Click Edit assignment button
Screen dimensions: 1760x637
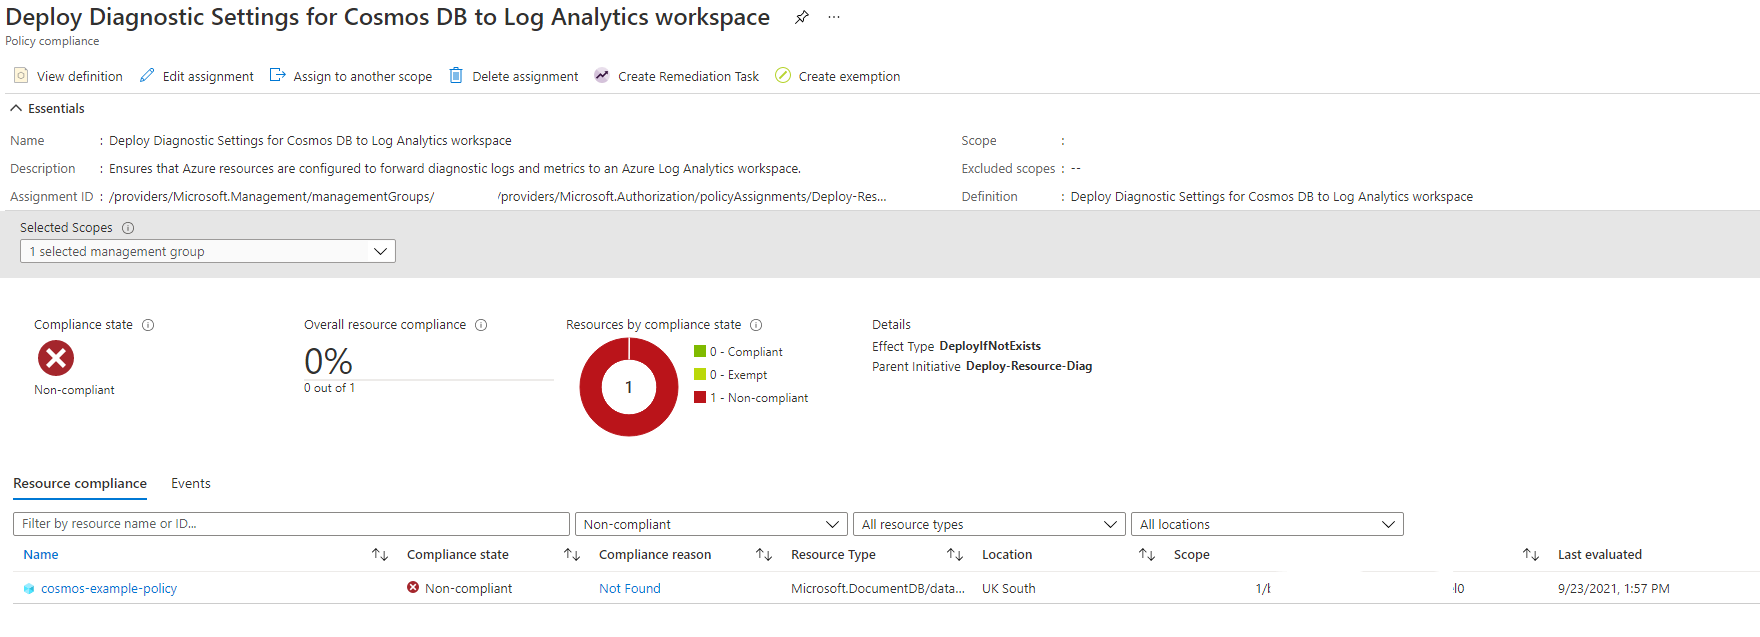pos(197,76)
